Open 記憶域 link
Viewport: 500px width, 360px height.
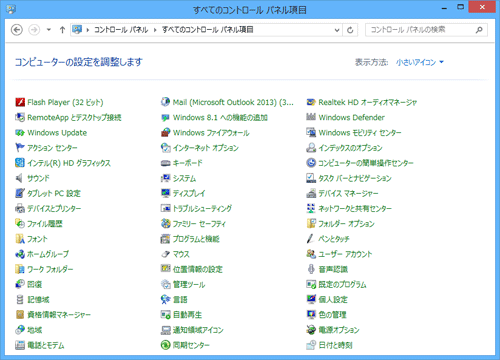coord(38,299)
